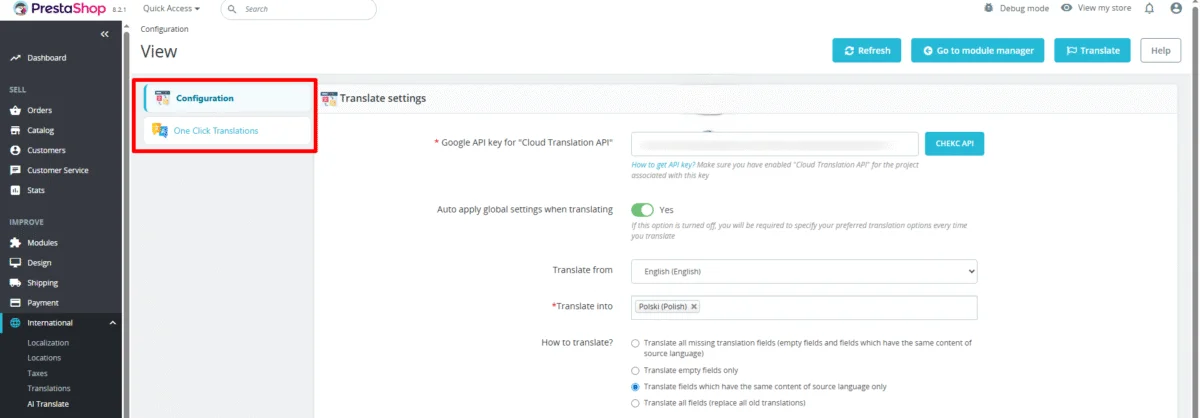1200x418 pixels.
Task: Click the Google API key input field
Action: click(774, 144)
